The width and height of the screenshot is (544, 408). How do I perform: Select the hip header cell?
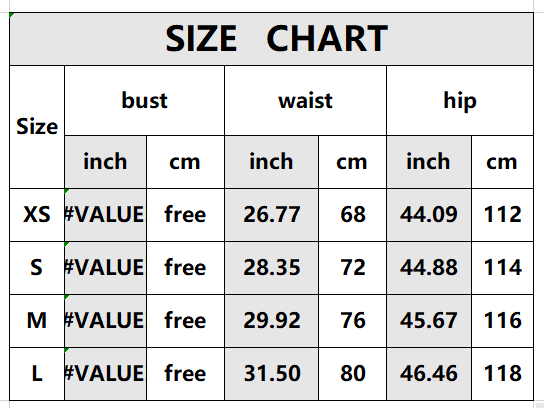pos(460,101)
